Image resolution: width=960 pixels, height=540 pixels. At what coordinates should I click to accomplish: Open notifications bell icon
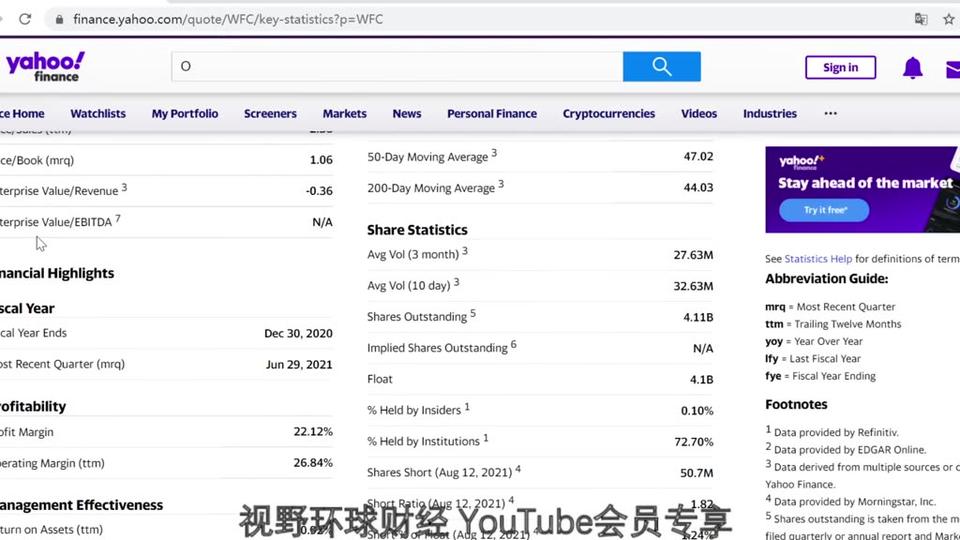912,67
